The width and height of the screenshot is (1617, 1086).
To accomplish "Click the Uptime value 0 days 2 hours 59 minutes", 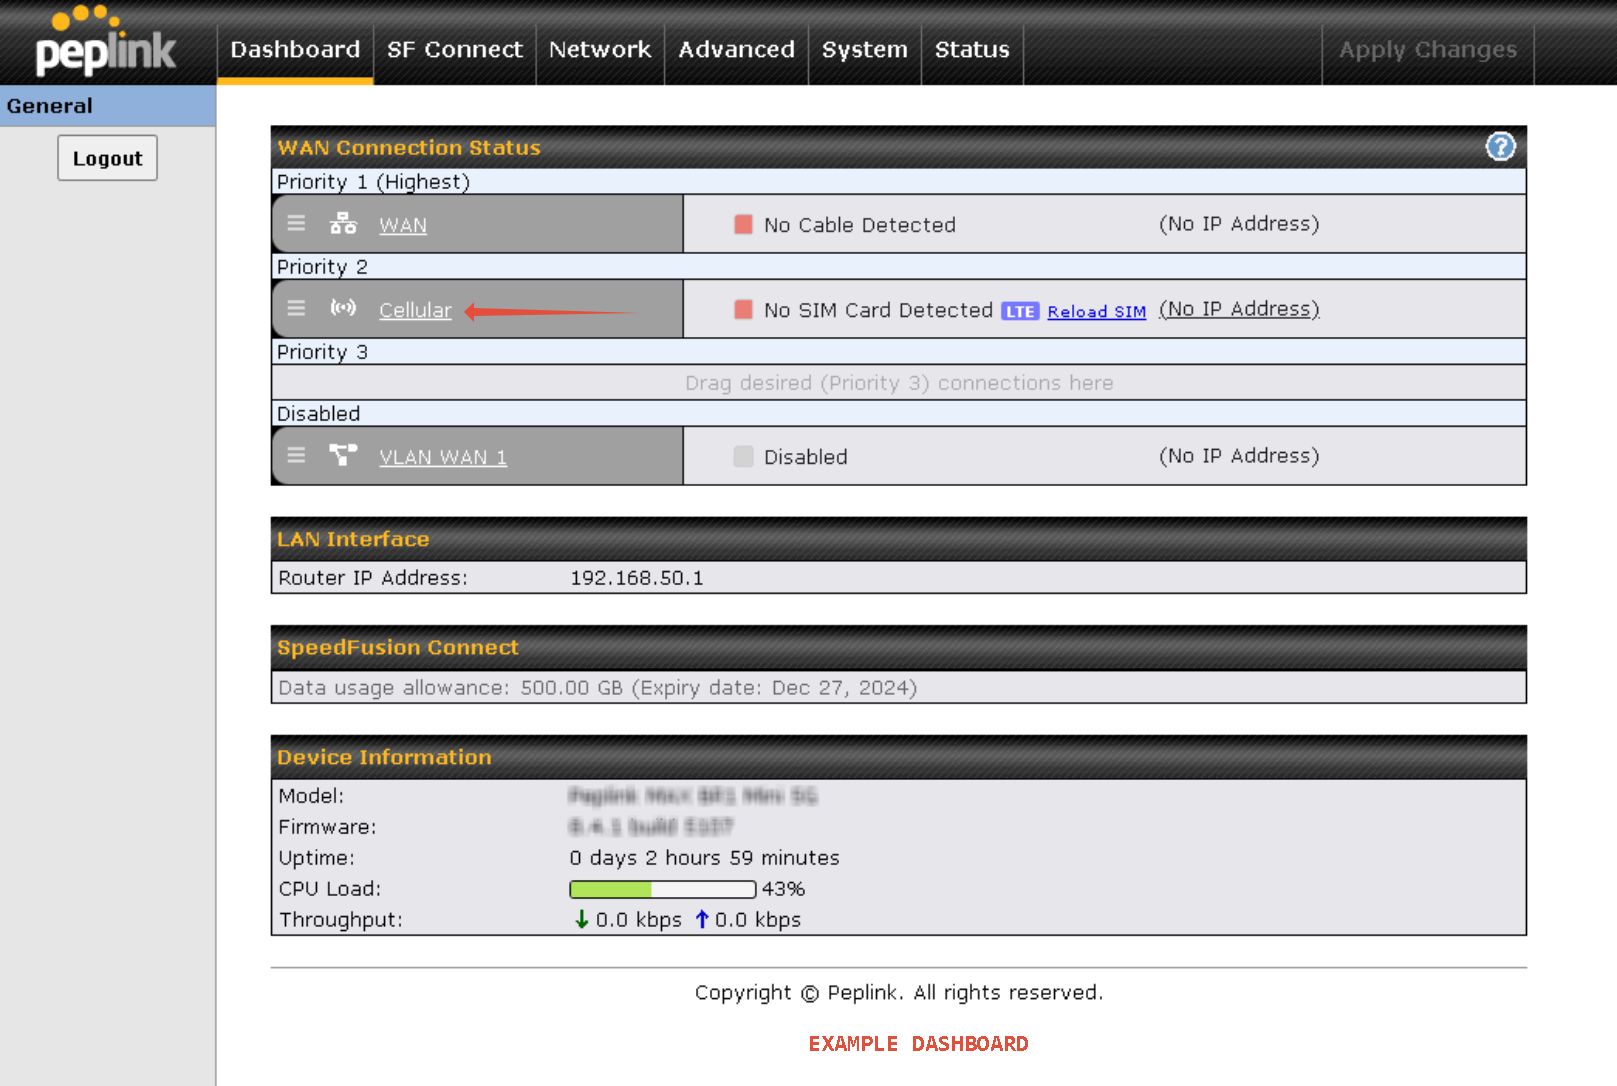I will tap(704, 858).
